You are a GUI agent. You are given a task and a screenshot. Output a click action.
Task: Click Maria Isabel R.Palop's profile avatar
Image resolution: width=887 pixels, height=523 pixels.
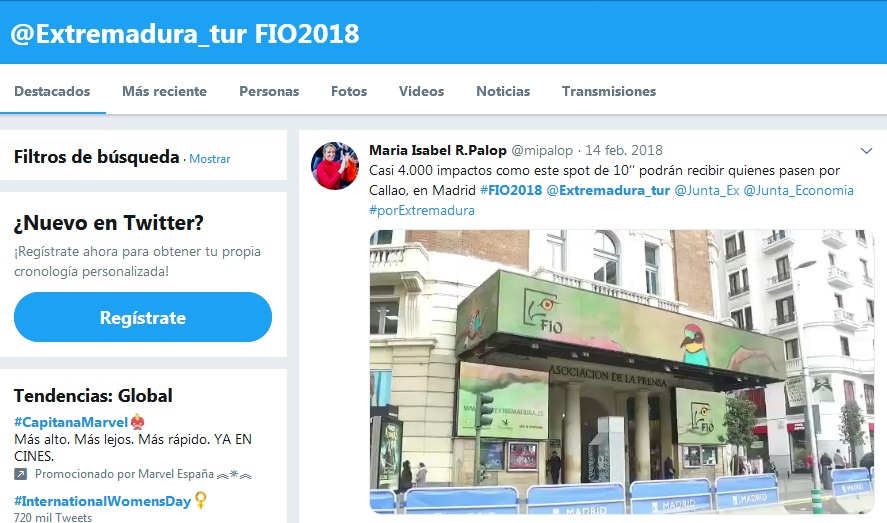click(335, 166)
